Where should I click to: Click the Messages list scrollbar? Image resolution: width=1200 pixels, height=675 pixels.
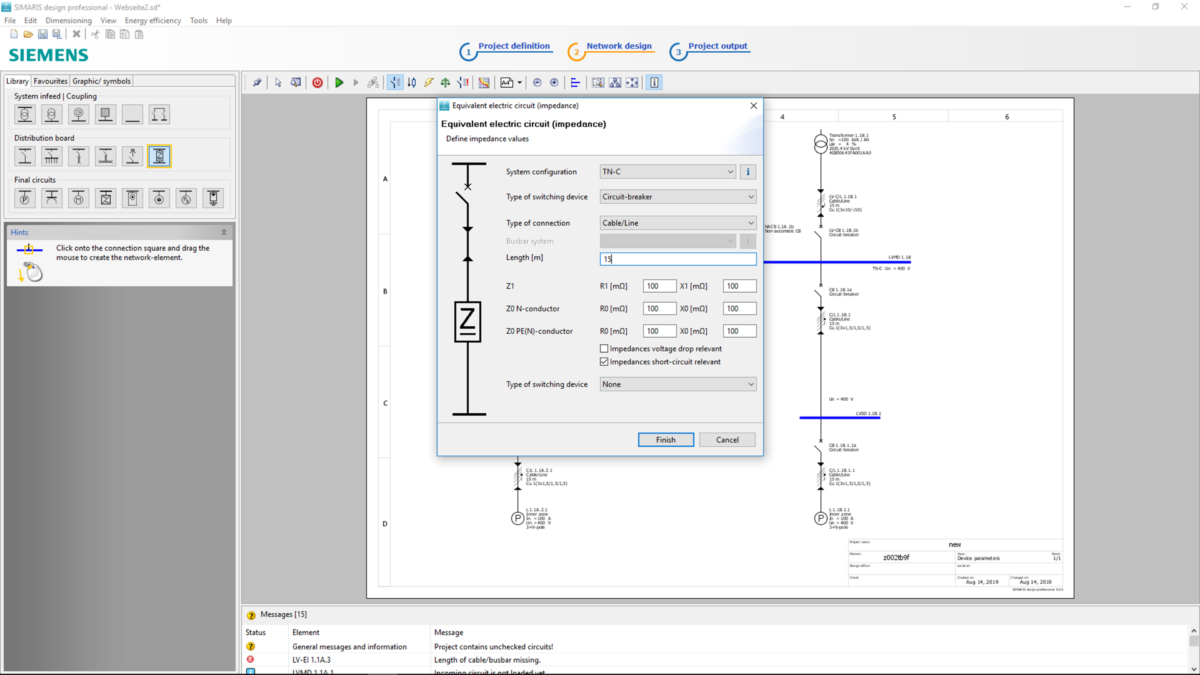(x=1194, y=650)
